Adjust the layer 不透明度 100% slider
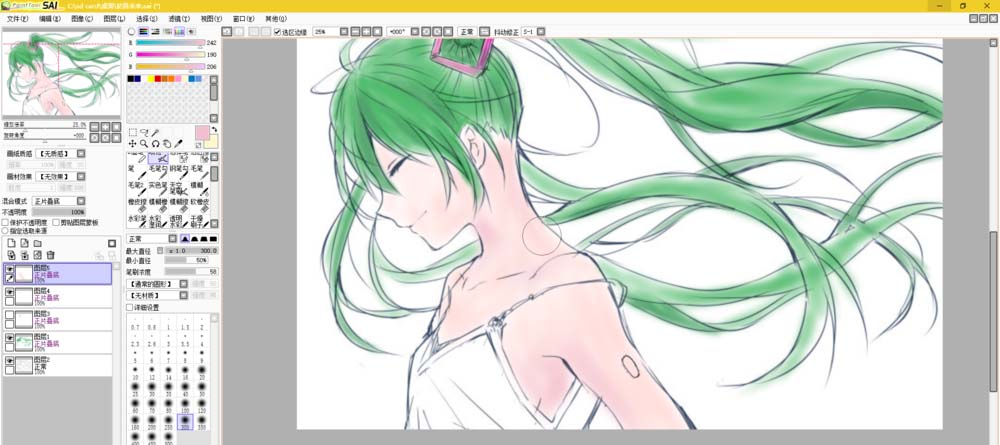Viewport: 1000px width, 445px height. click(59, 212)
